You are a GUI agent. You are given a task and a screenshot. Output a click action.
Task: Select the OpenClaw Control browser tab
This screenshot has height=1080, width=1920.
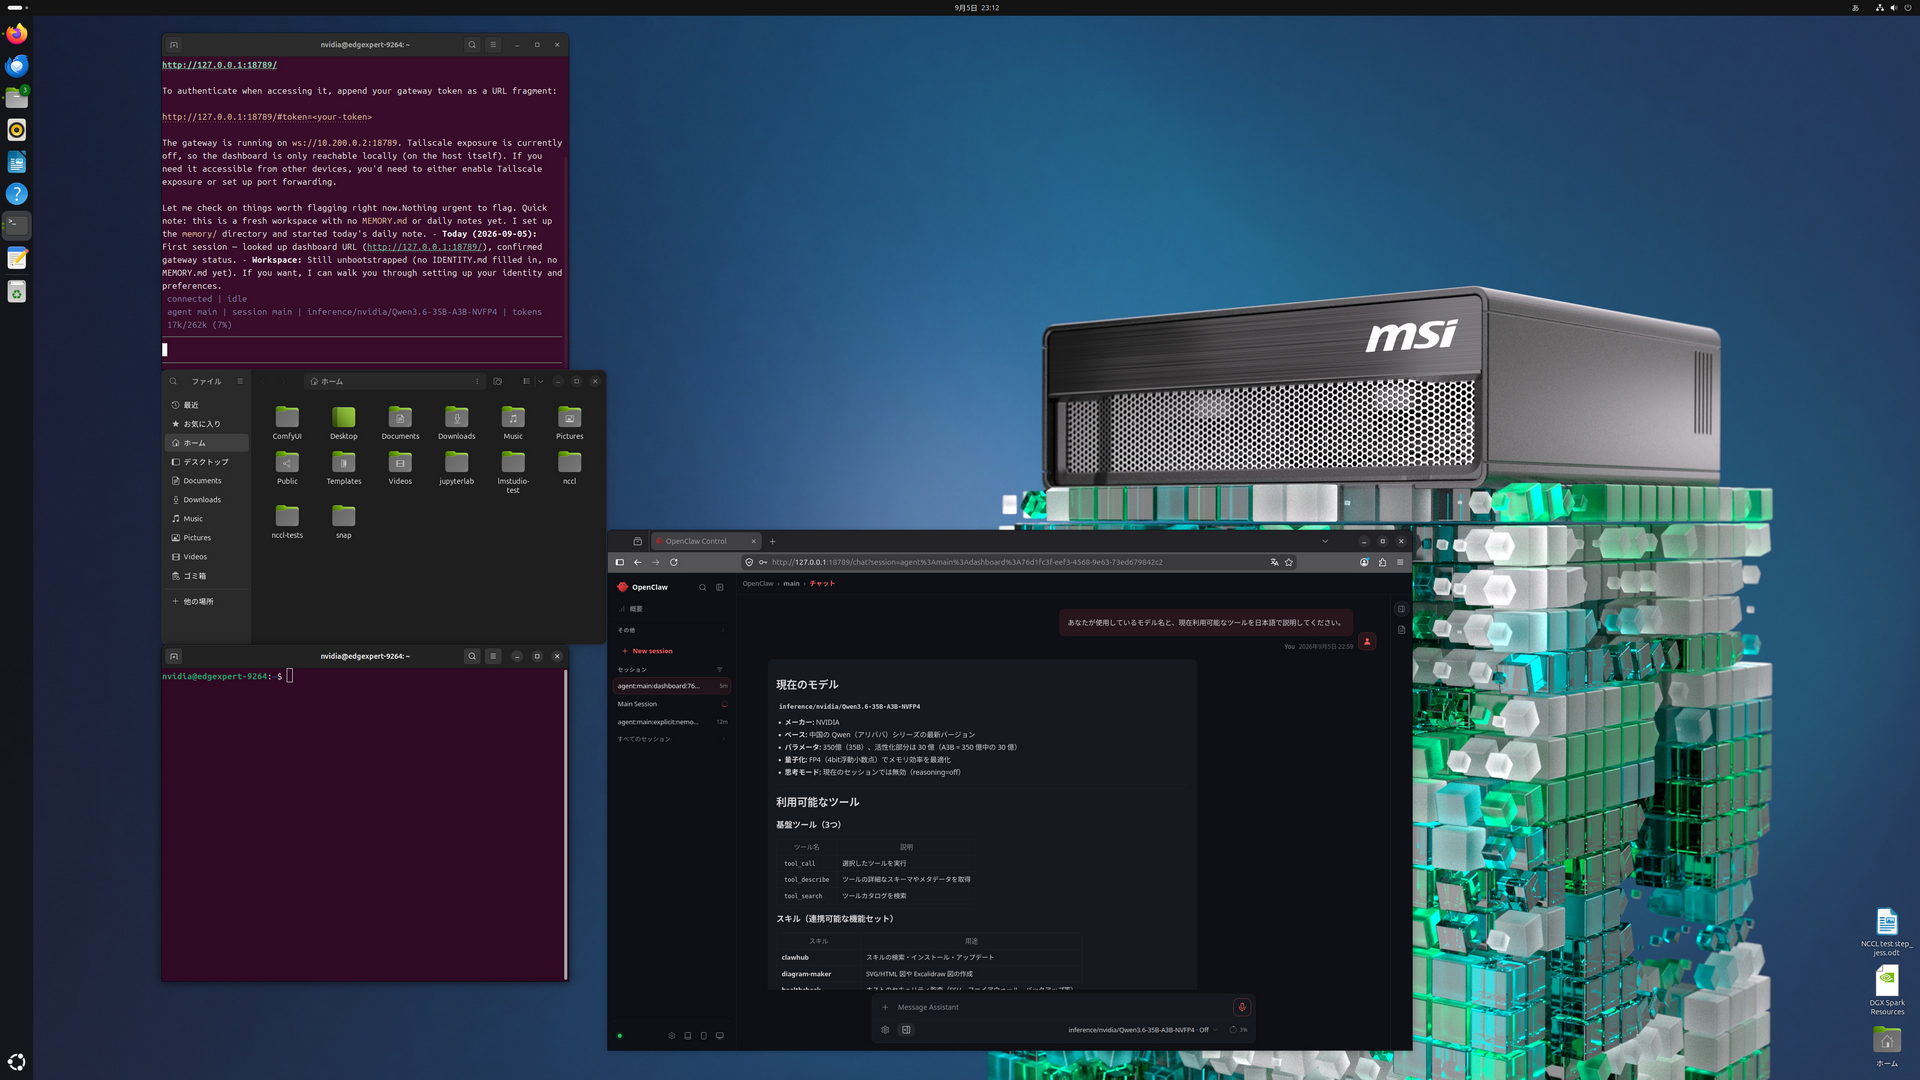(707, 541)
